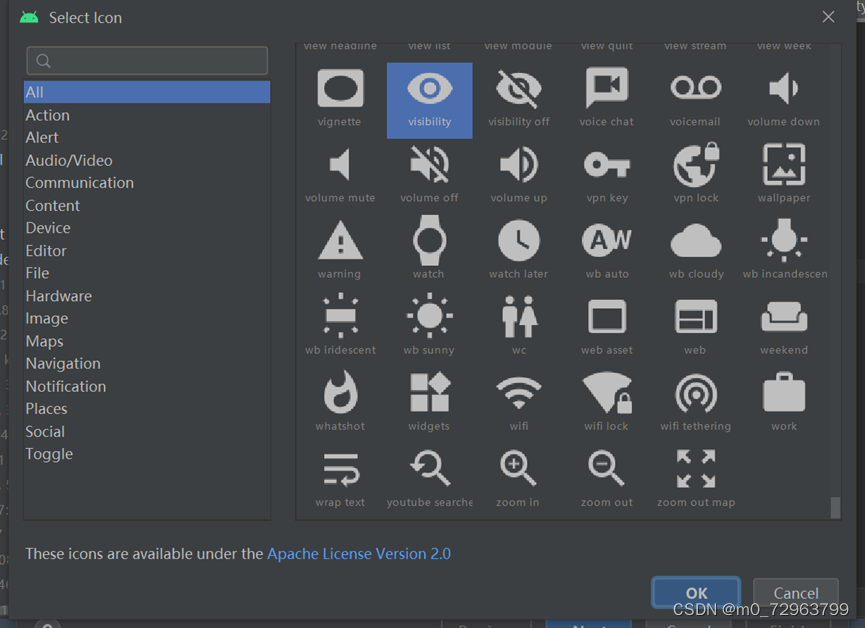This screenshot has height=628, width=865.
Task: Open the Audio/Video category
Action: [x=69, y=159]
